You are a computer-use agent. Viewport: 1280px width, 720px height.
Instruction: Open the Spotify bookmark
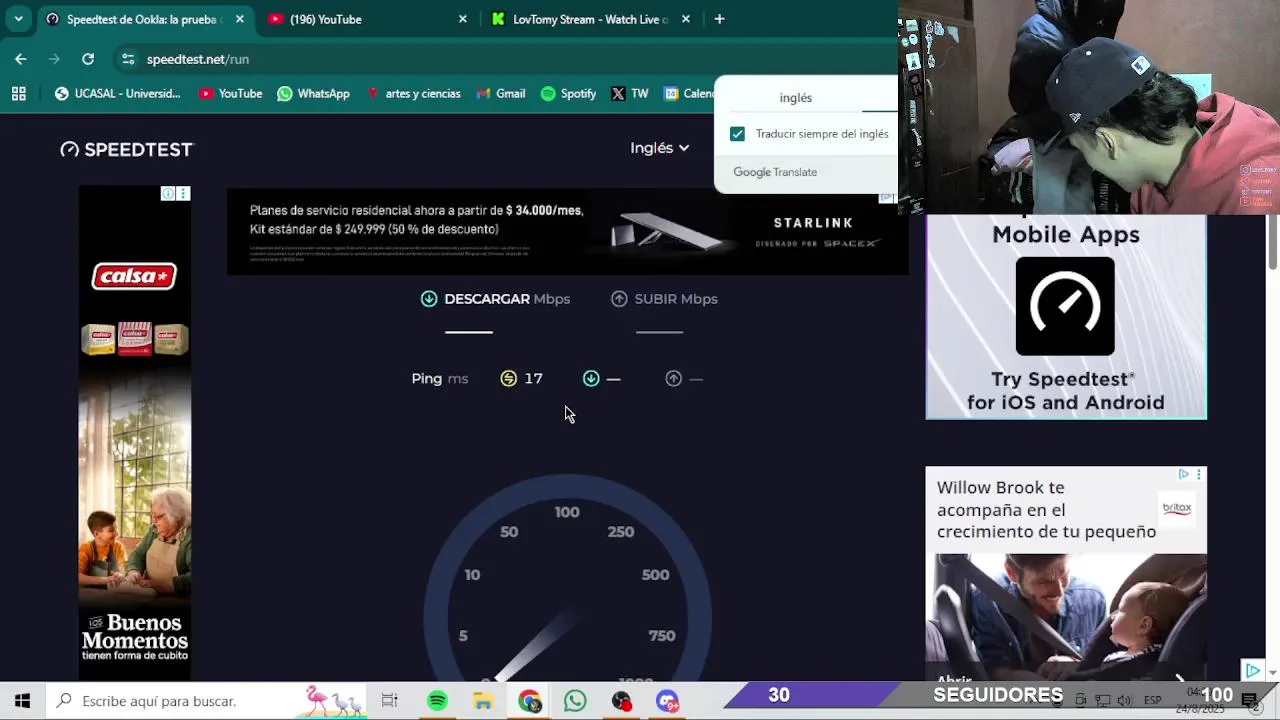click(568, 93)
